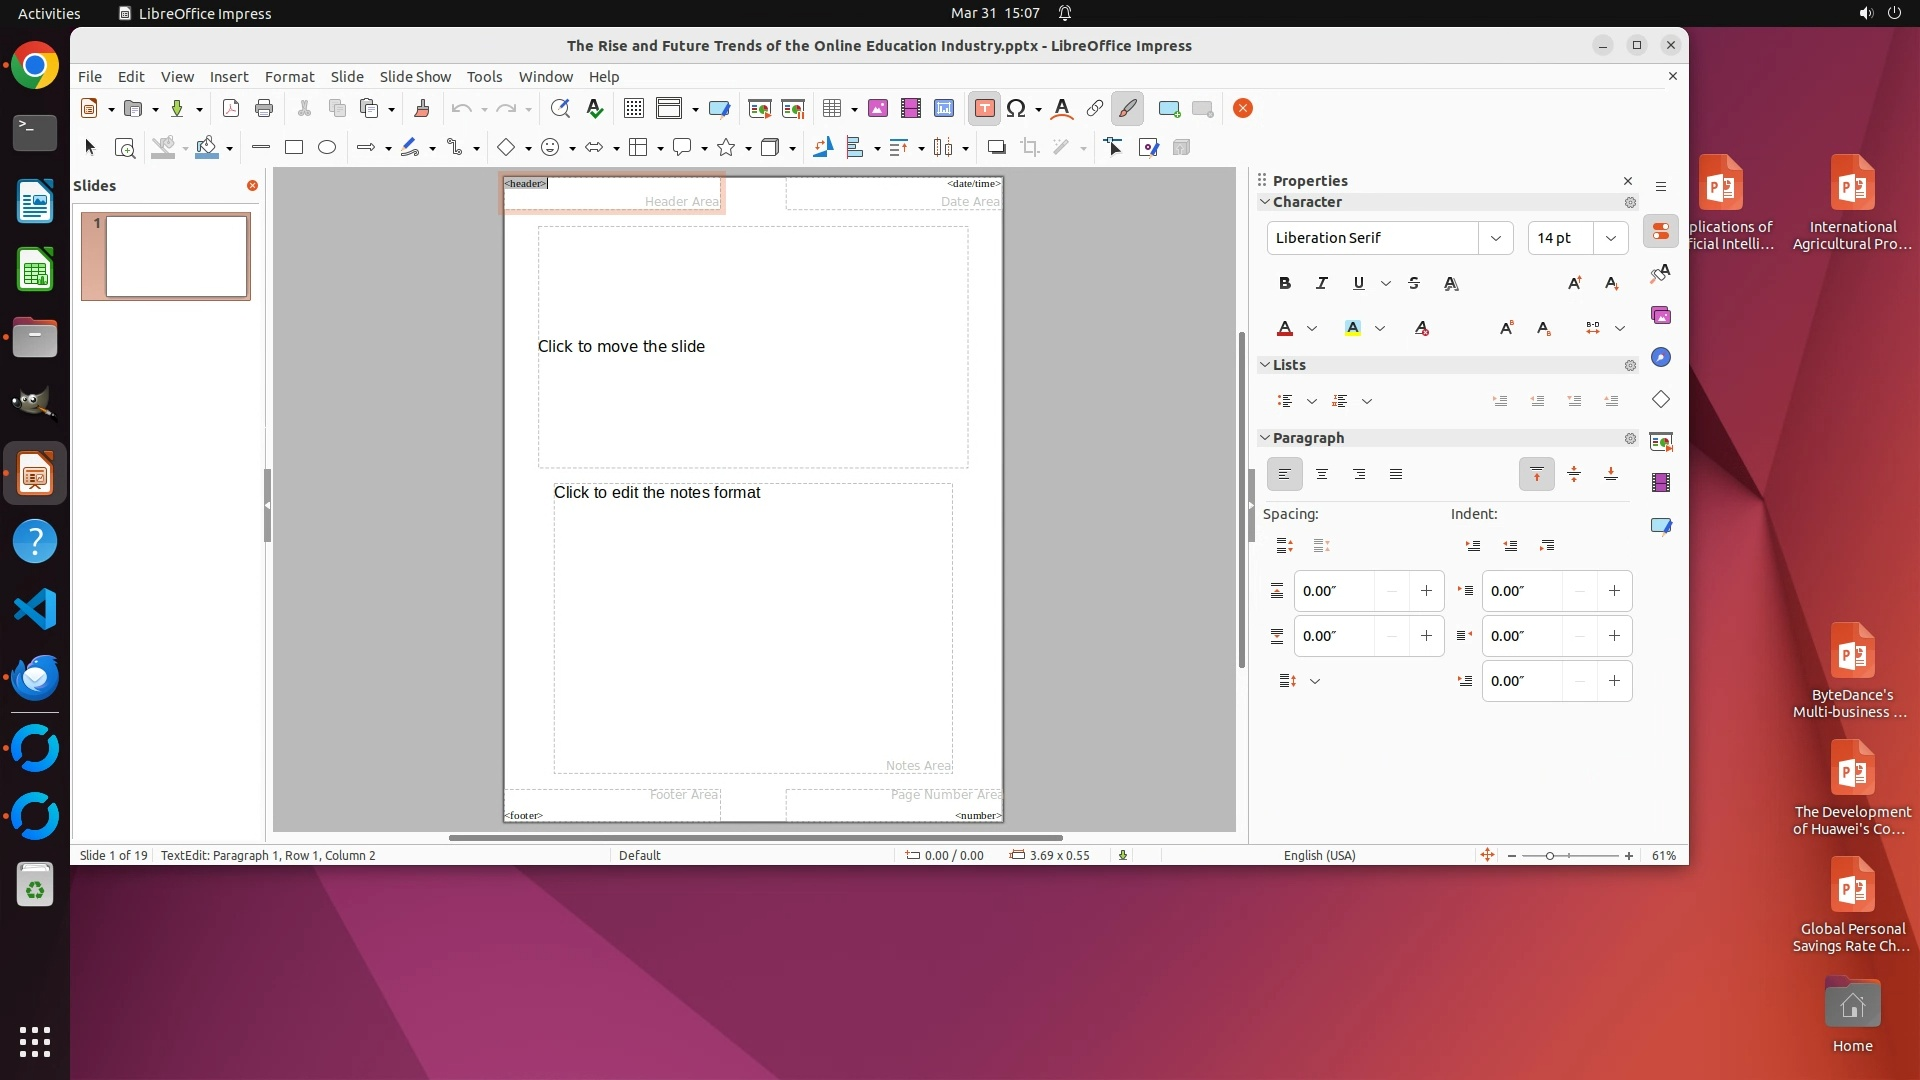Click the Insert Fontwork Text icon
This screenshot has height=1080, width=1920.
click(1062, 109)
